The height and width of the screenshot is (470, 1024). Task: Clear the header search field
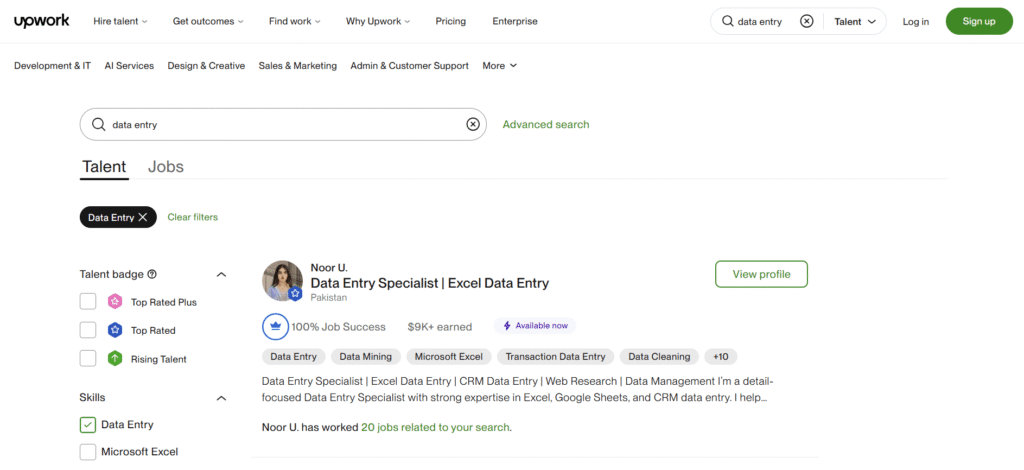point(807,21)
